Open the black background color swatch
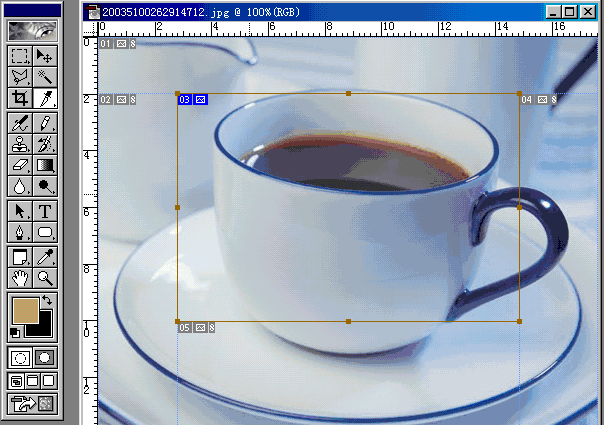This screenshot has height=425, width=604. coord(40,323)
